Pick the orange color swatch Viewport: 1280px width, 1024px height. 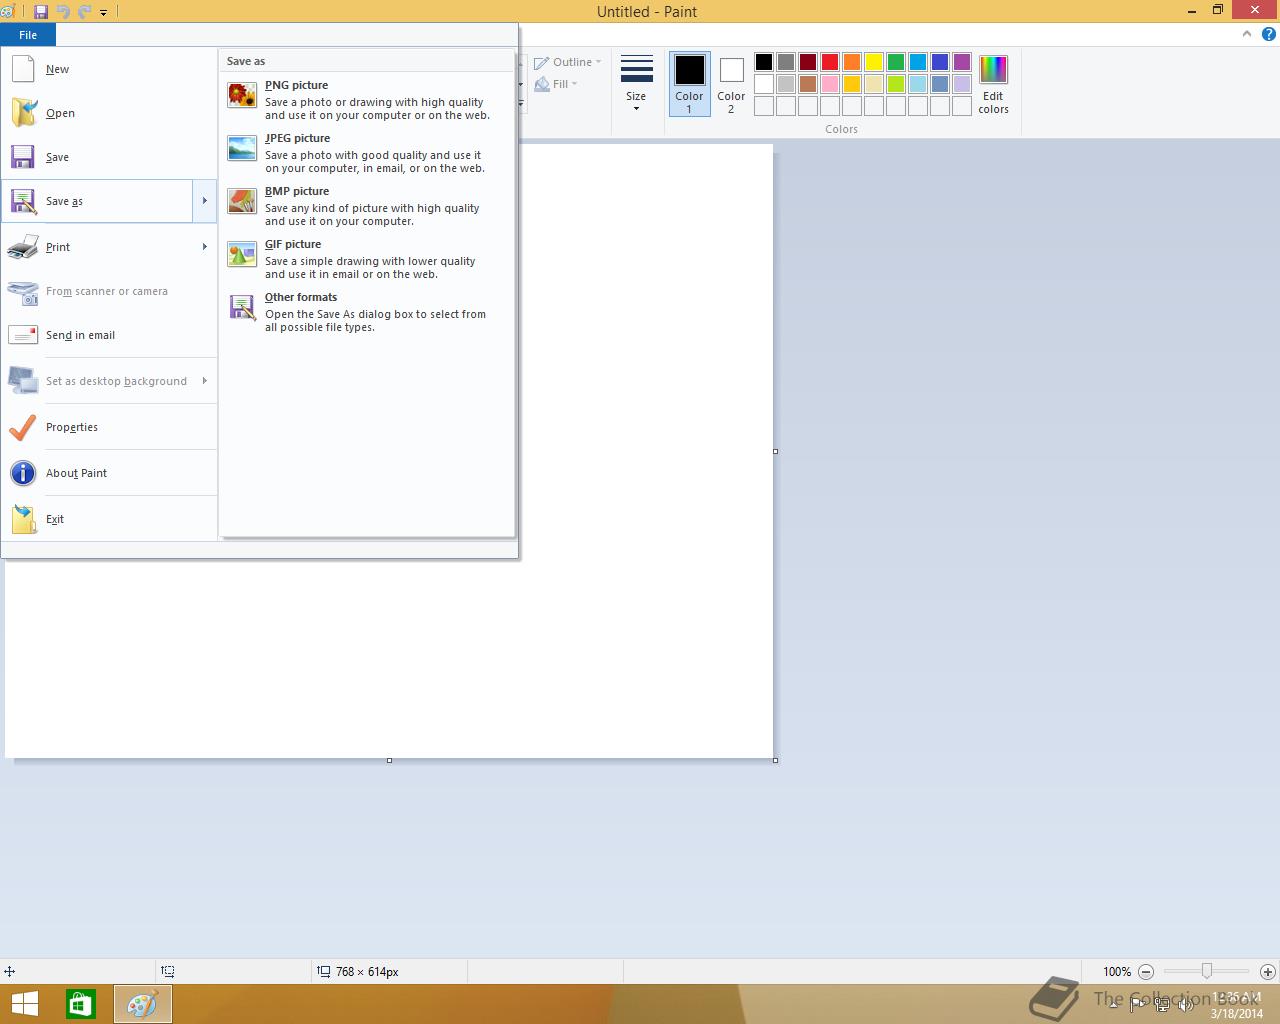click(852, 62)
